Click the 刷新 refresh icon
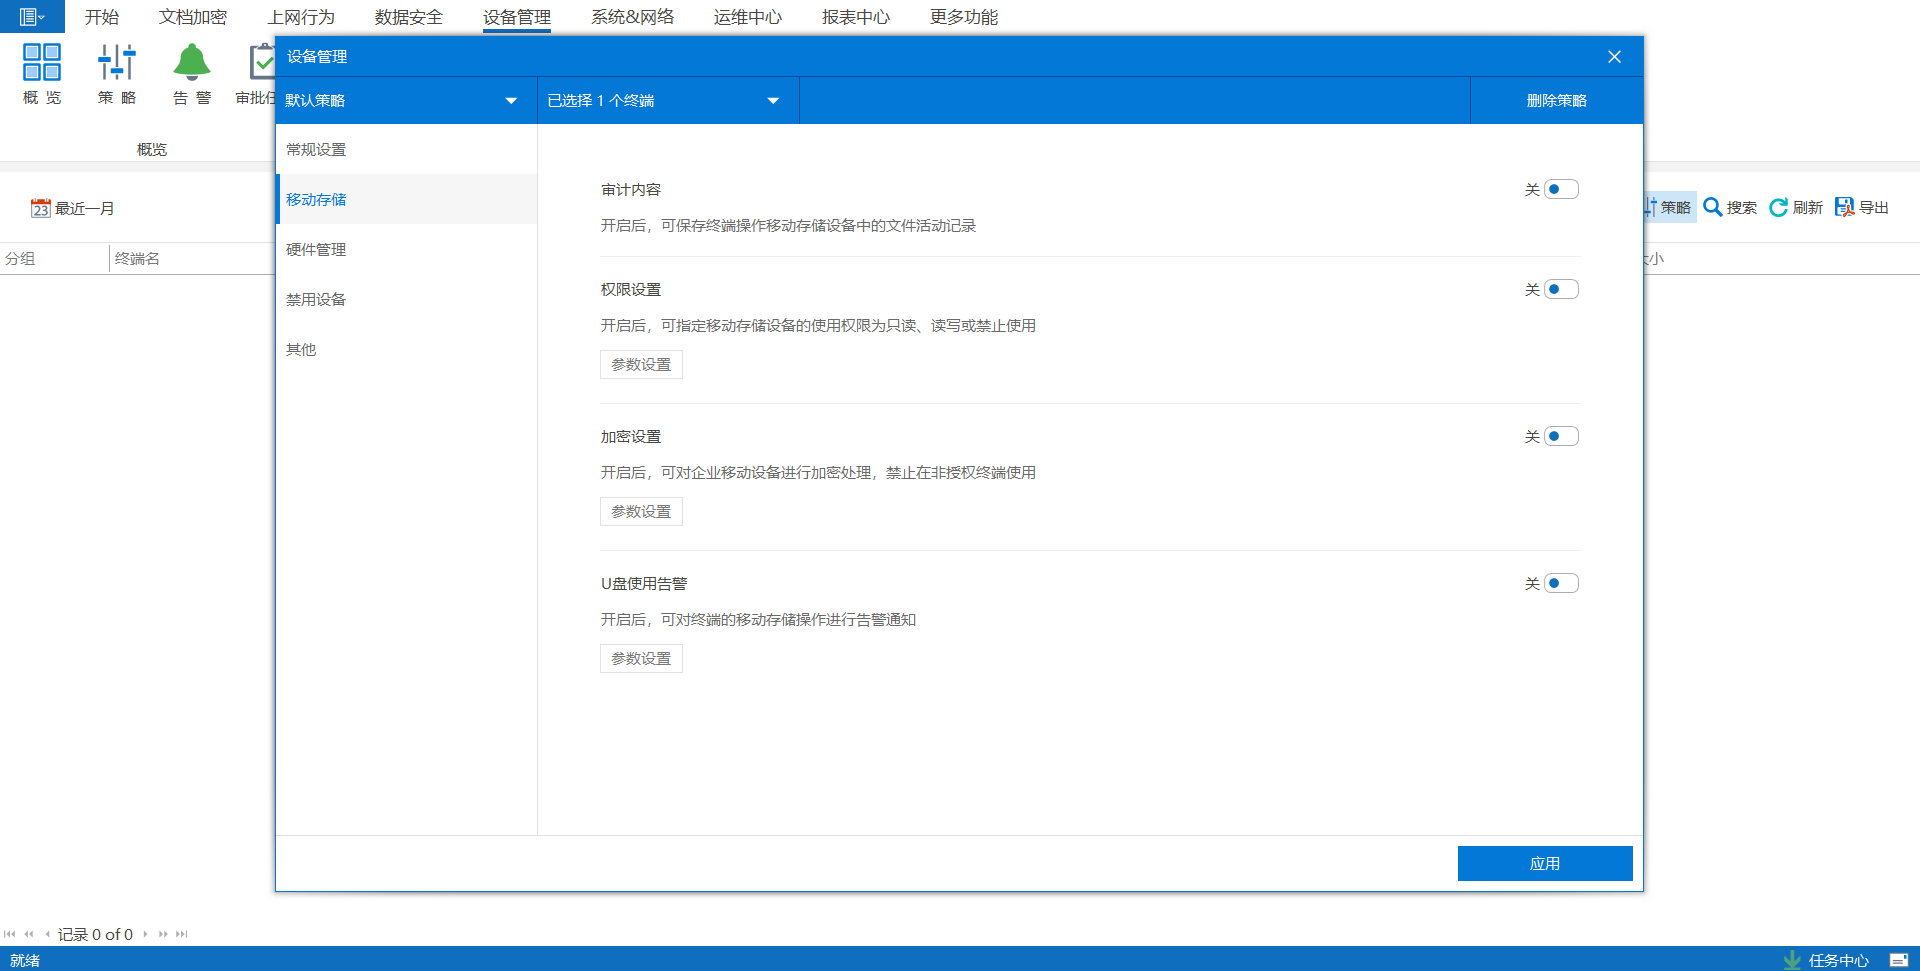The image size is (1920, 971). click(x=1778, y=207)
